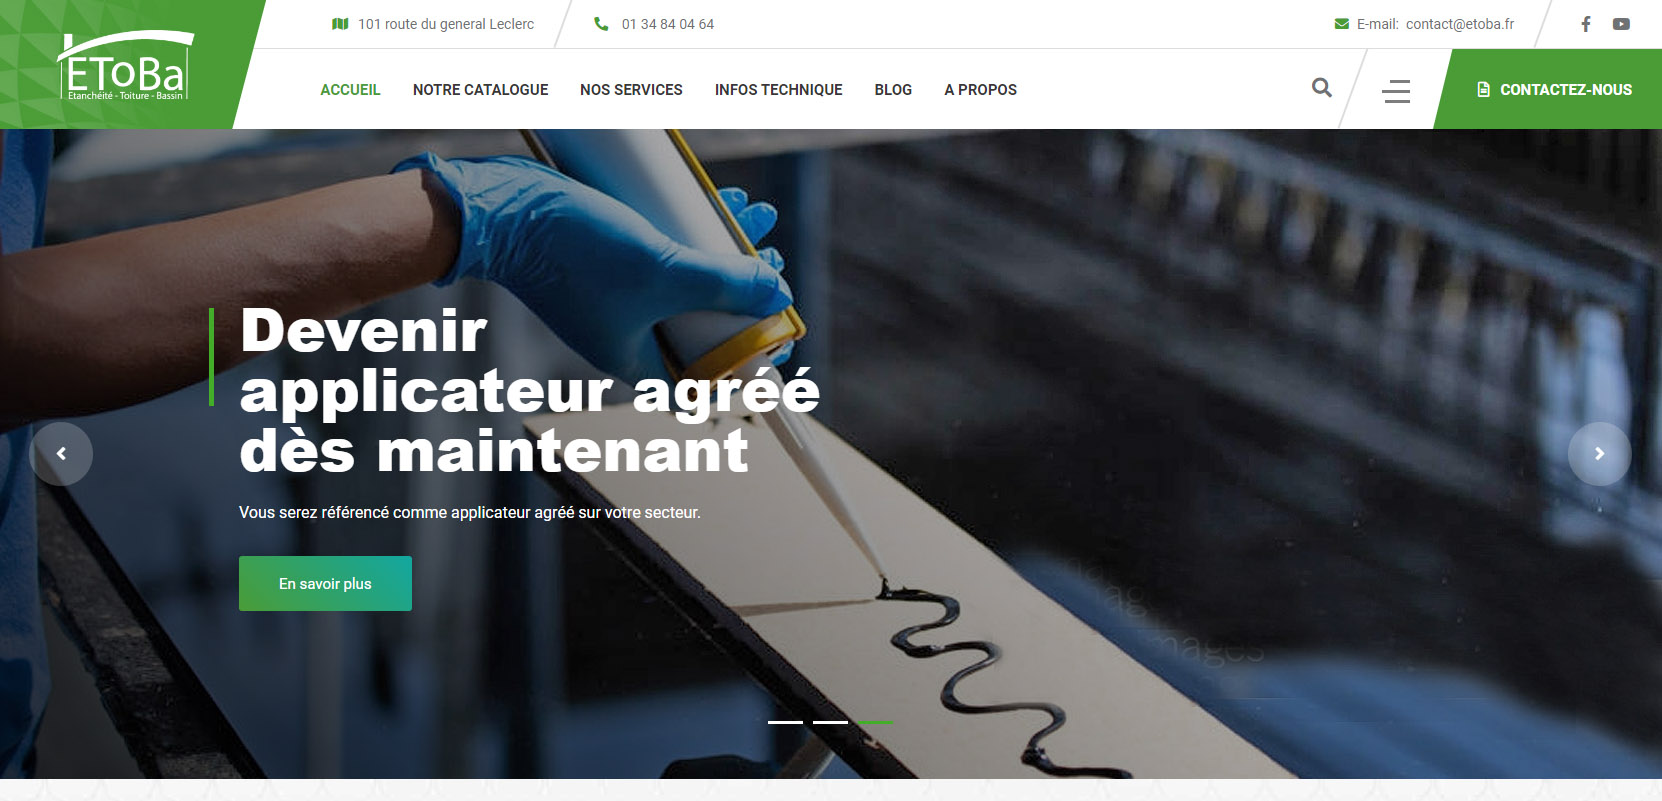Screen dimensions: 1662x801
Task: Click the envelope icon beside E-mail
Action: (1342, 24)
